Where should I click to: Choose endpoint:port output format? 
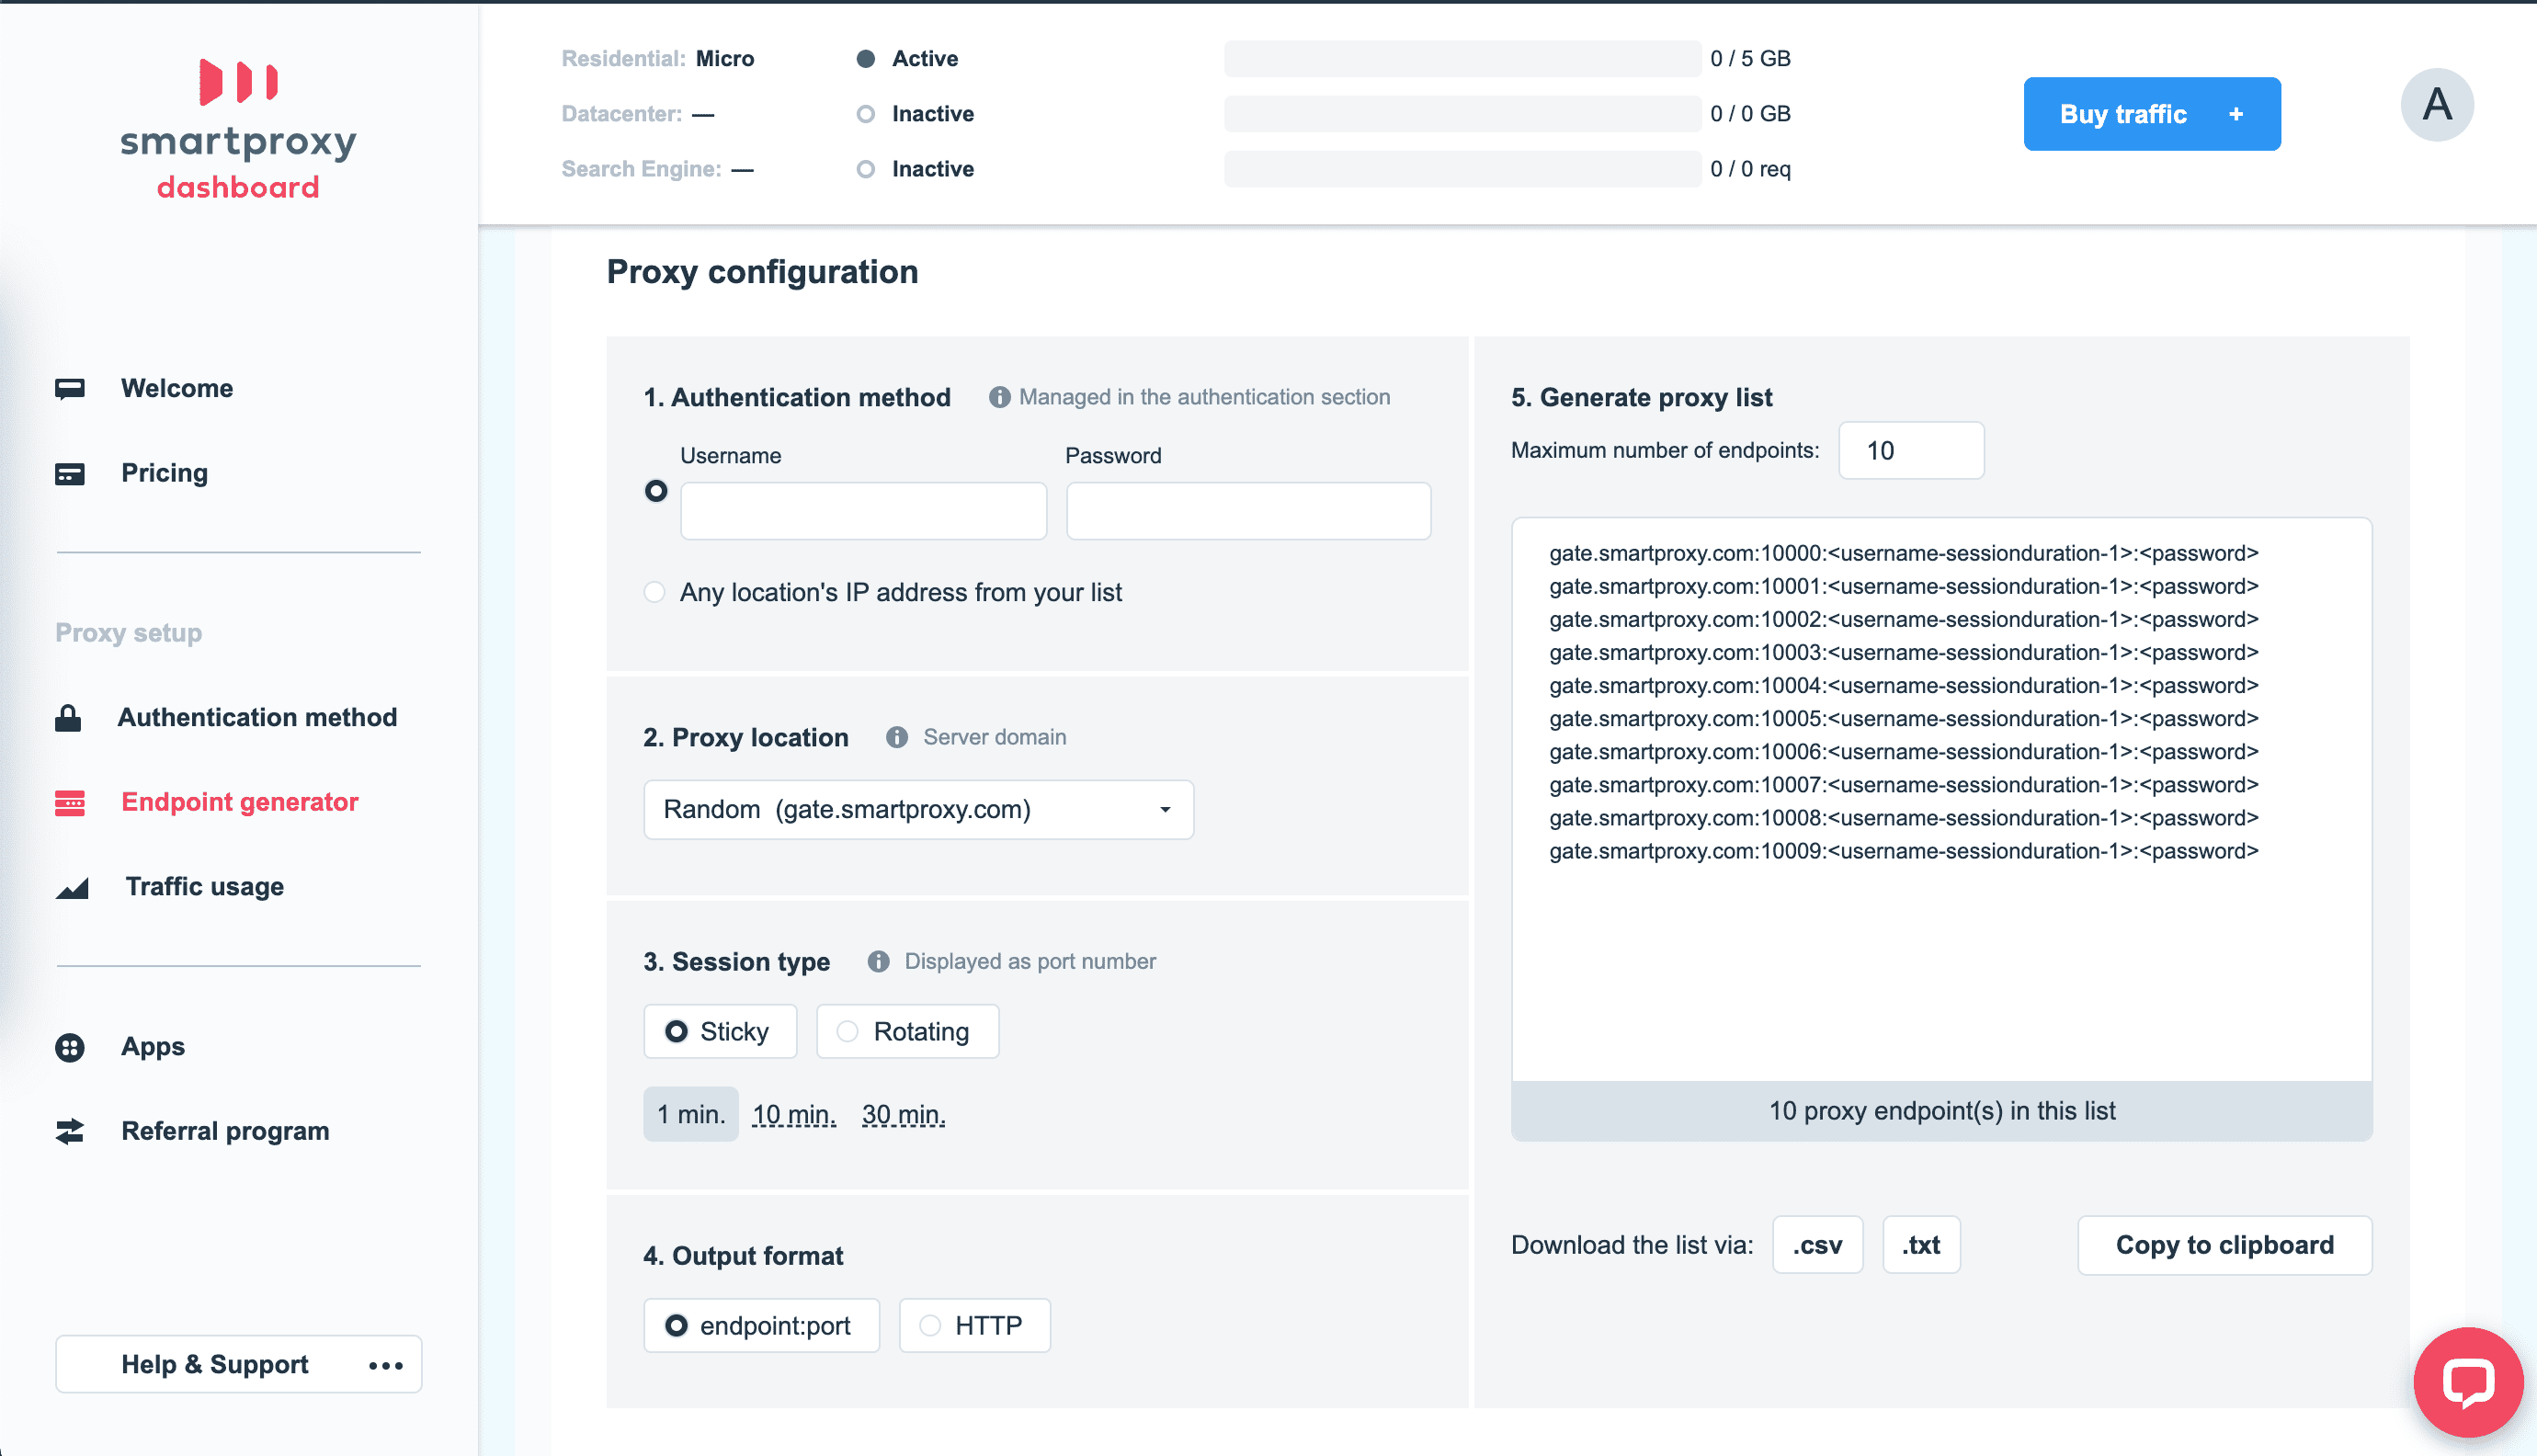click(x=762, y=1325)
